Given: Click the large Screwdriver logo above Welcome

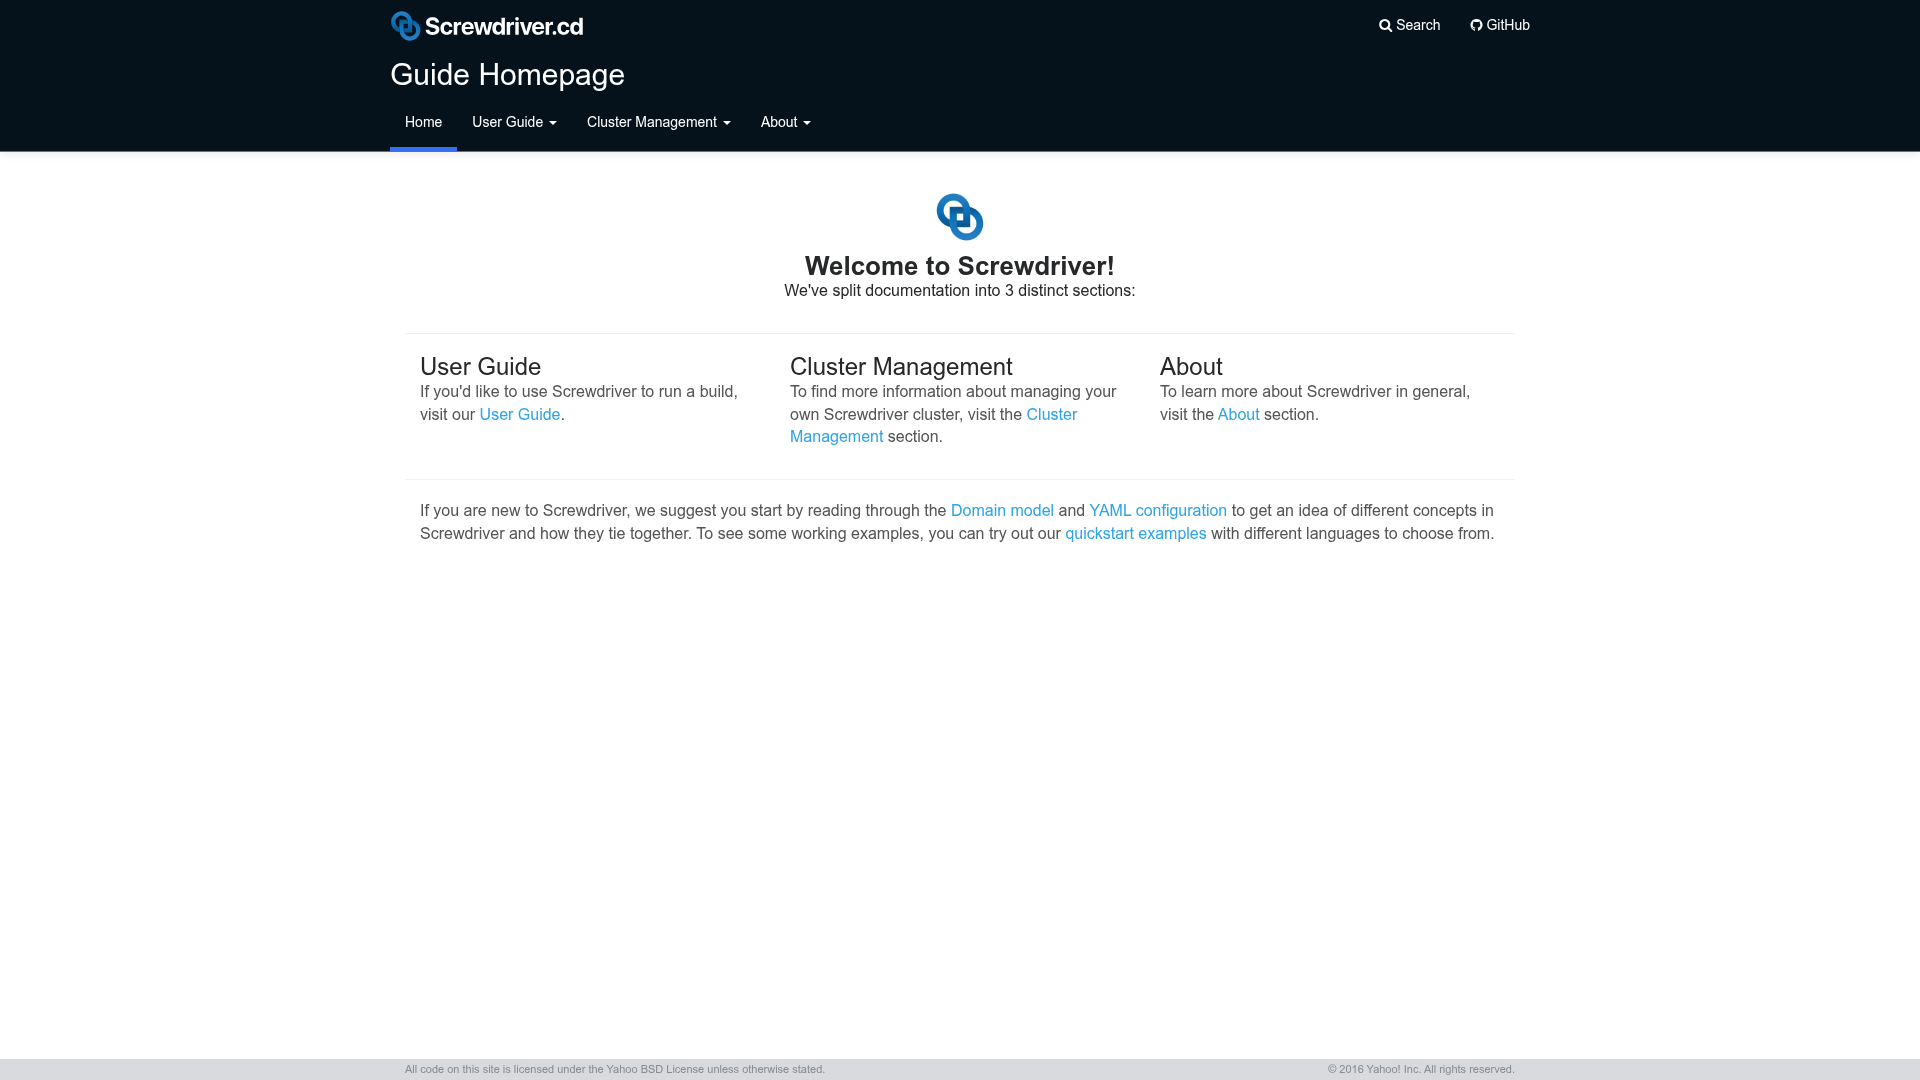Looking at the screenshot, I should 960,217.
